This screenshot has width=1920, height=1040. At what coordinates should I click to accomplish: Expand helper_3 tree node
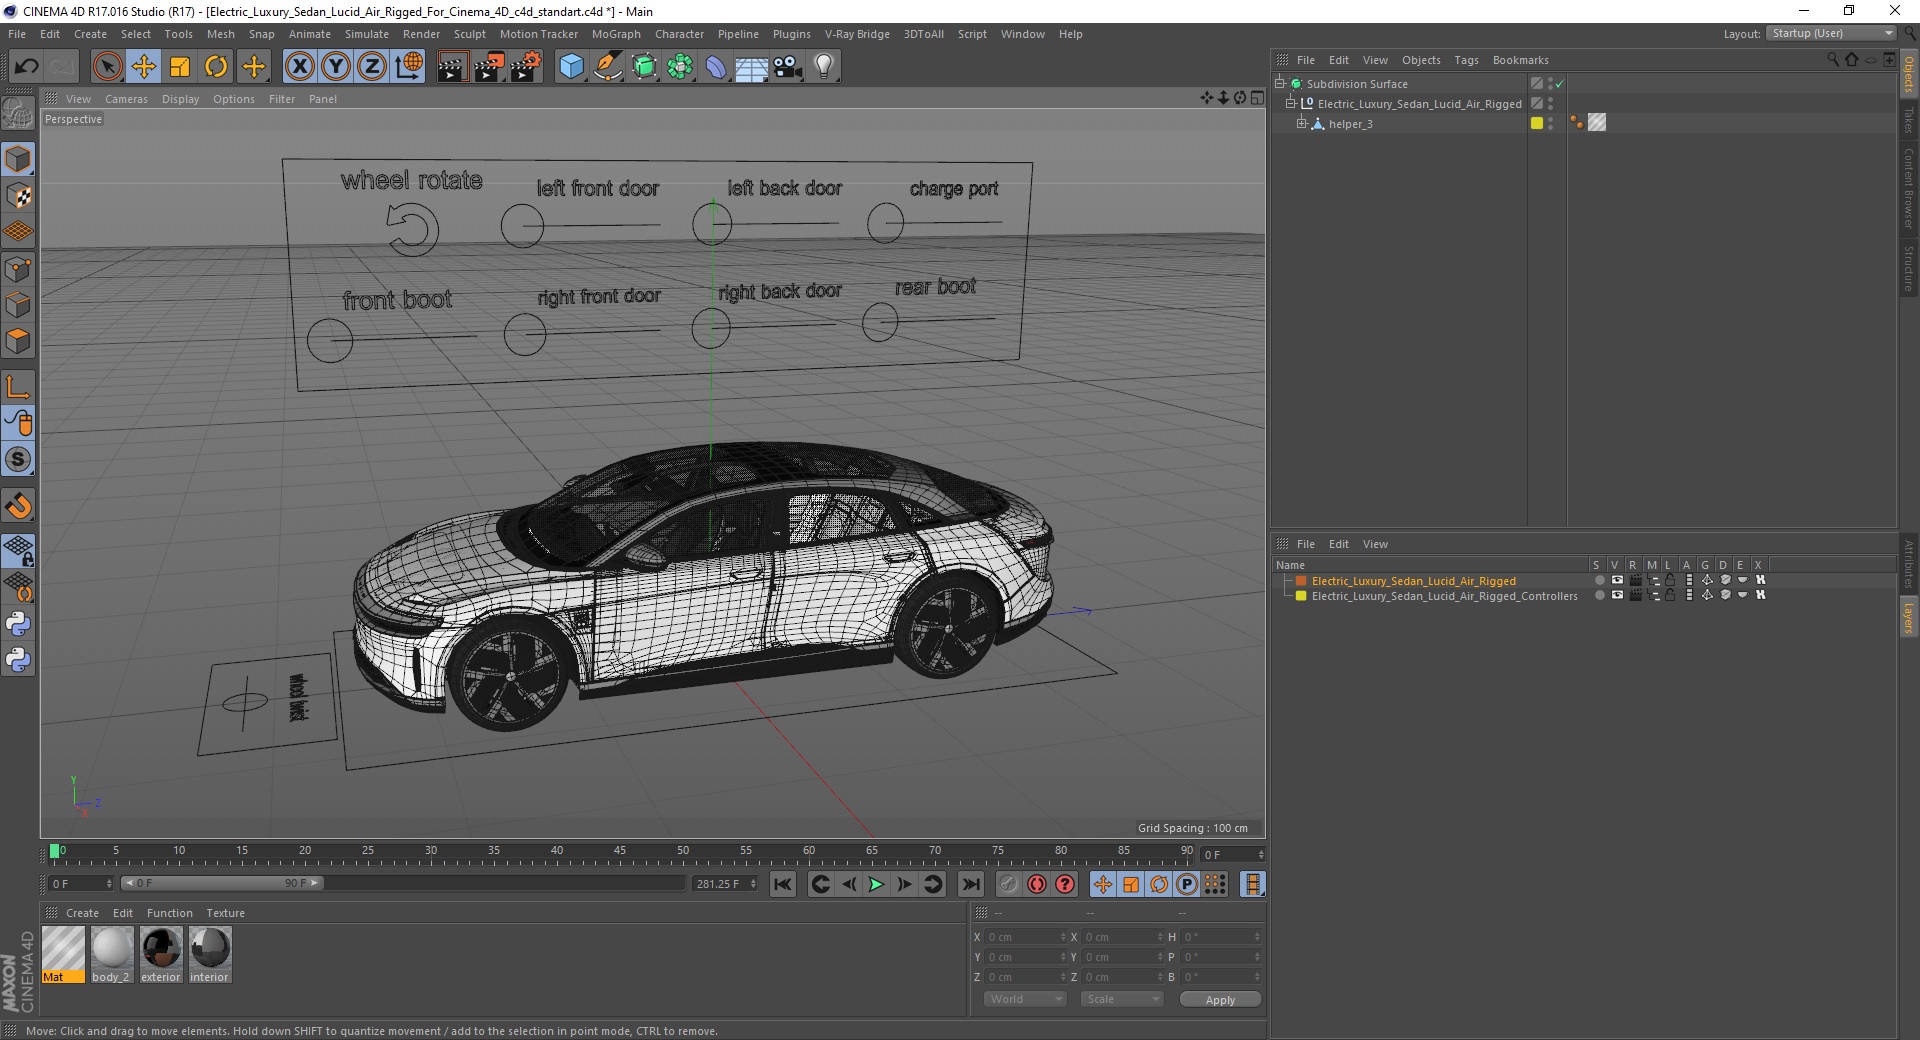pyautogui.click(x=1301, y=123)
